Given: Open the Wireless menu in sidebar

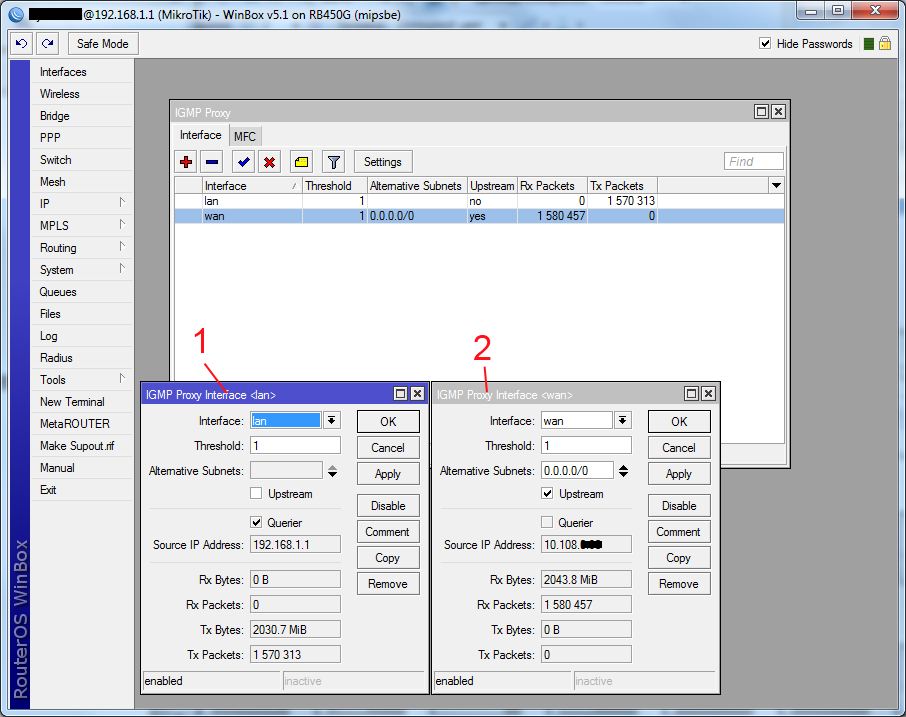Looking at the screenshot, I should tap(60, 94).
